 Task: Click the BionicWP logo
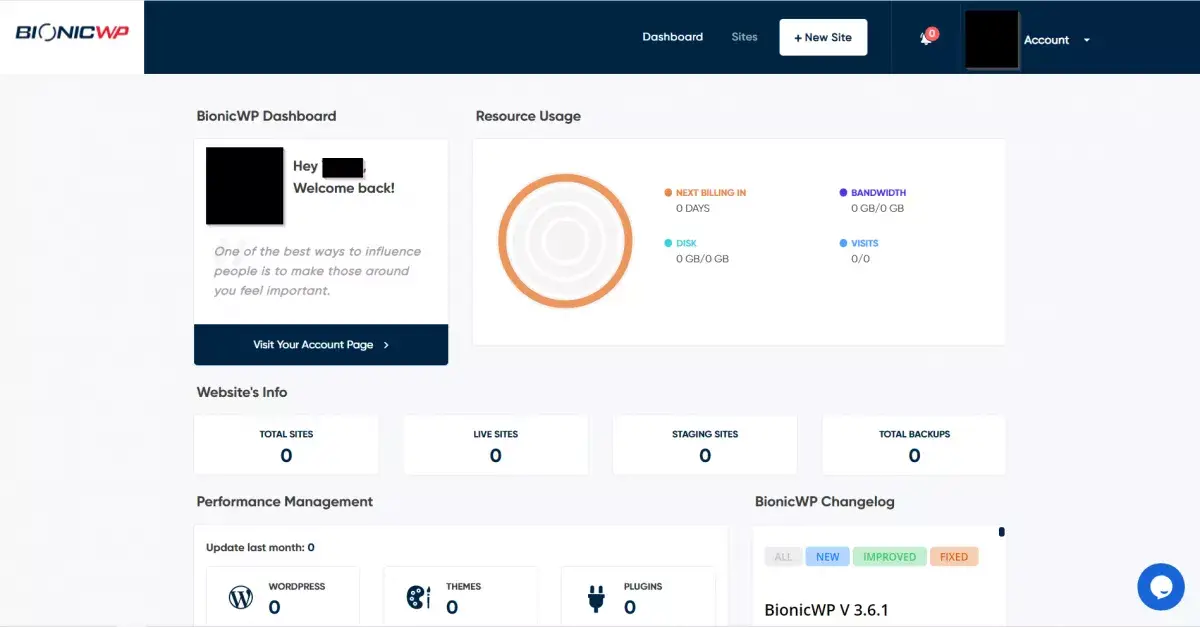coord(72,33)
